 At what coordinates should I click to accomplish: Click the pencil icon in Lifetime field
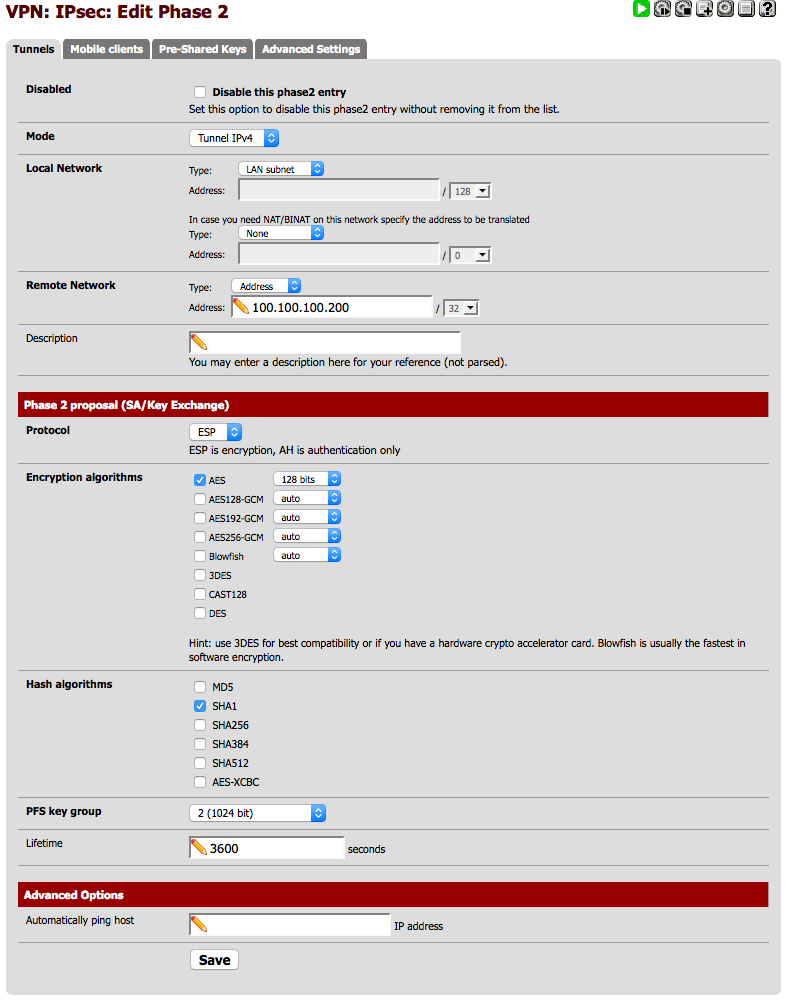click(199, 847)
